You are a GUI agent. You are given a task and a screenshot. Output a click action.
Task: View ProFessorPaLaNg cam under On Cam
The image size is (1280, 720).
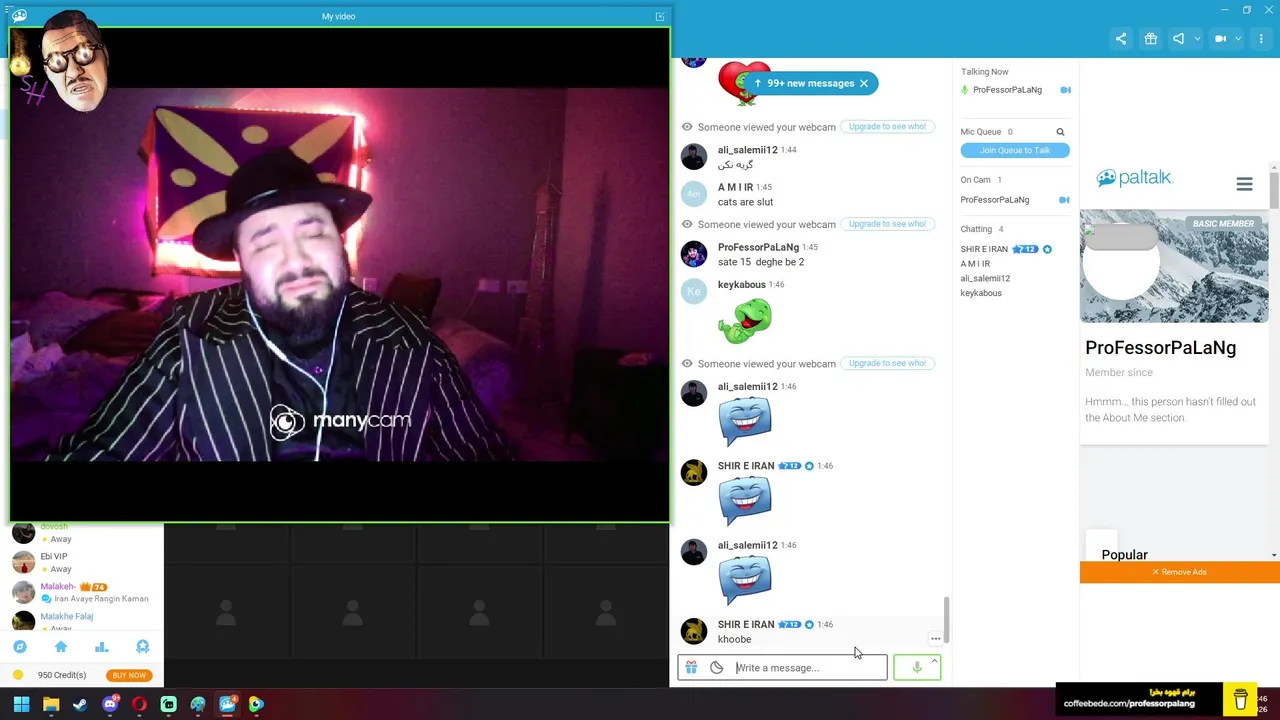(1064, 200)
